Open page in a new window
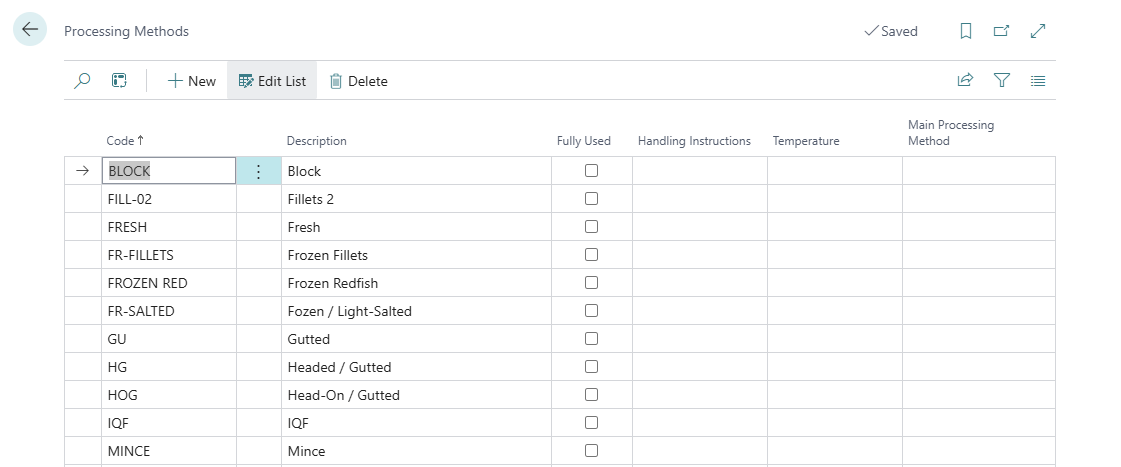Viewport: 1121px width, 467px height. pyautogui.click(x=1002, y=31)
